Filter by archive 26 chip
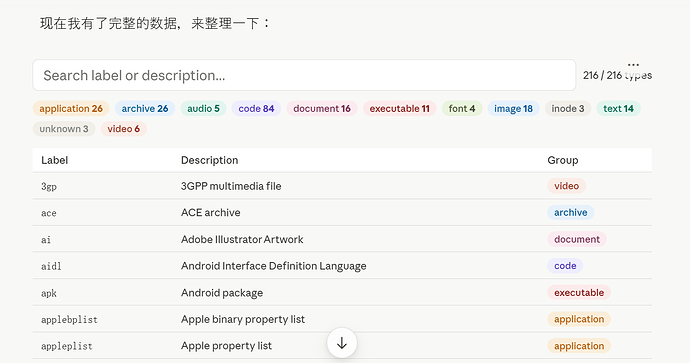 coord(145,109)
